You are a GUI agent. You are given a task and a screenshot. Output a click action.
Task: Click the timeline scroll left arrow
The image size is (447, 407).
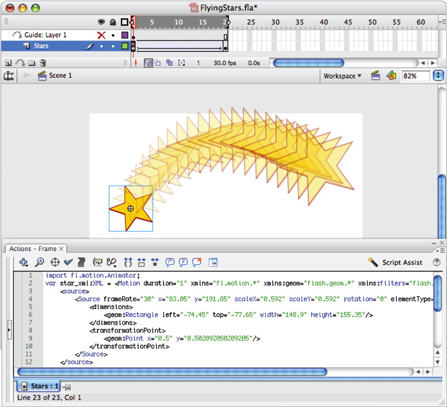(423, 63)
